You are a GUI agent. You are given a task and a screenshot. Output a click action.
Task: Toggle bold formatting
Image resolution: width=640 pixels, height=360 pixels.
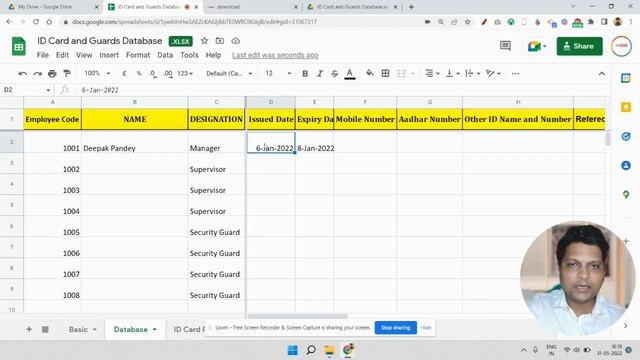(305, 73)
